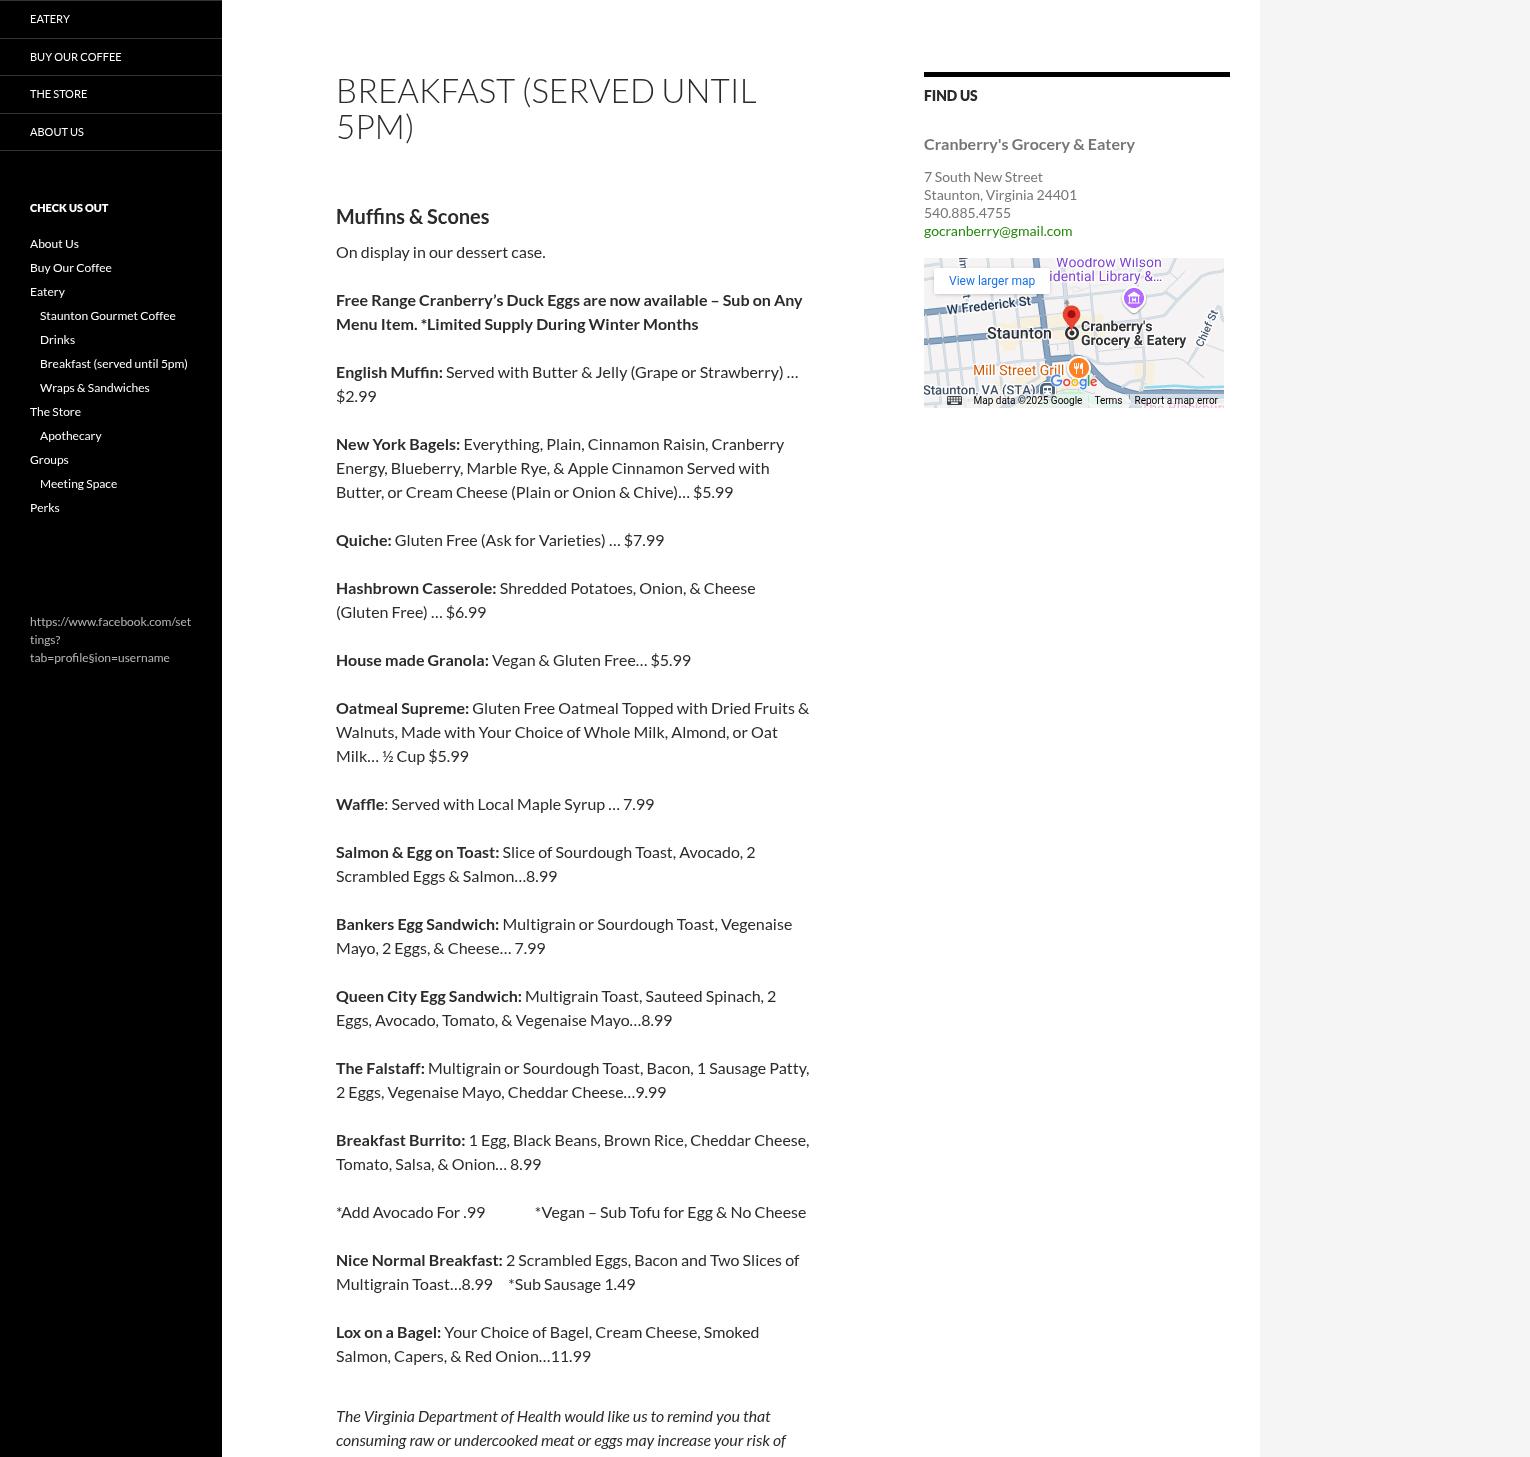The image size is (1530, 1457).
Task: Open map keyboard shortcuts icon
Action: pyautogui.click(x=954, y=401)
